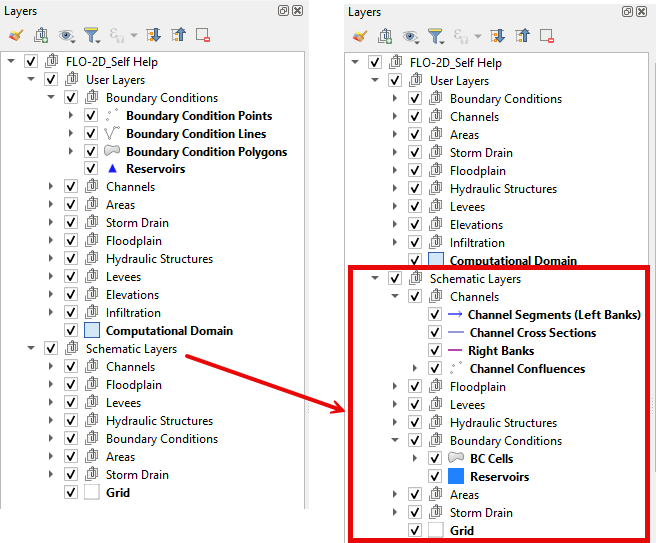The width and height of the screenshot is (656, 543).
Task: Disable the Channel Cross Sections layer checkbox
Action: coord(434,333)
